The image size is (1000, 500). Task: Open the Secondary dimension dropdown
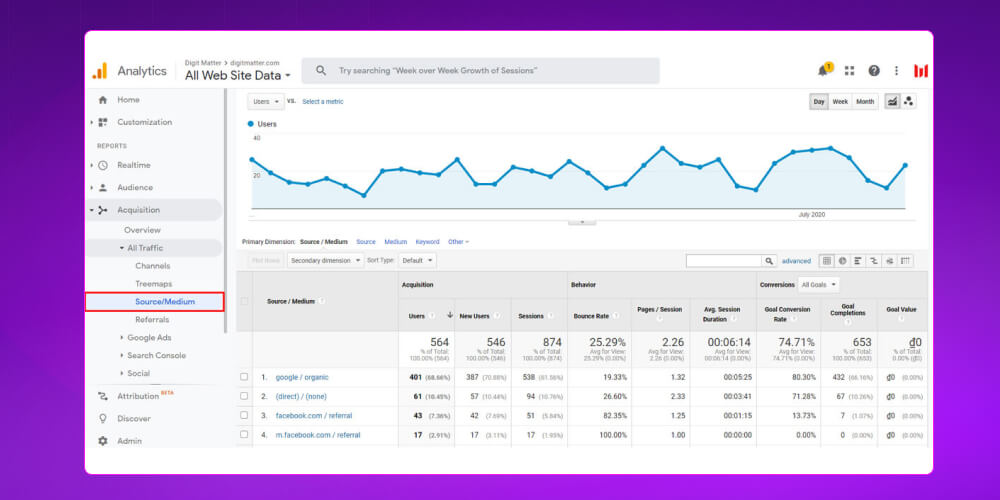pyautogui.click(x=325, y=260)
